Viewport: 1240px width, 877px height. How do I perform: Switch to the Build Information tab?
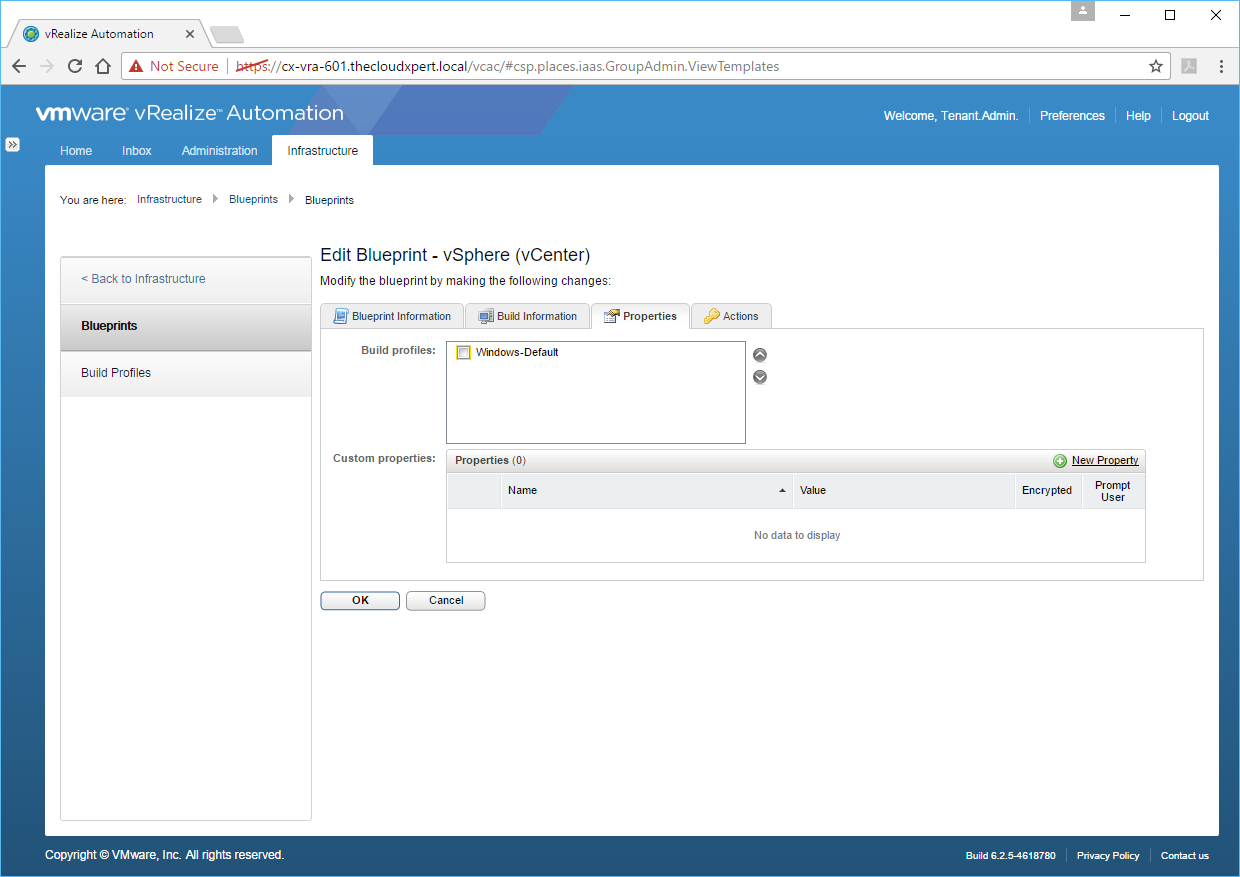coord(528,316)
